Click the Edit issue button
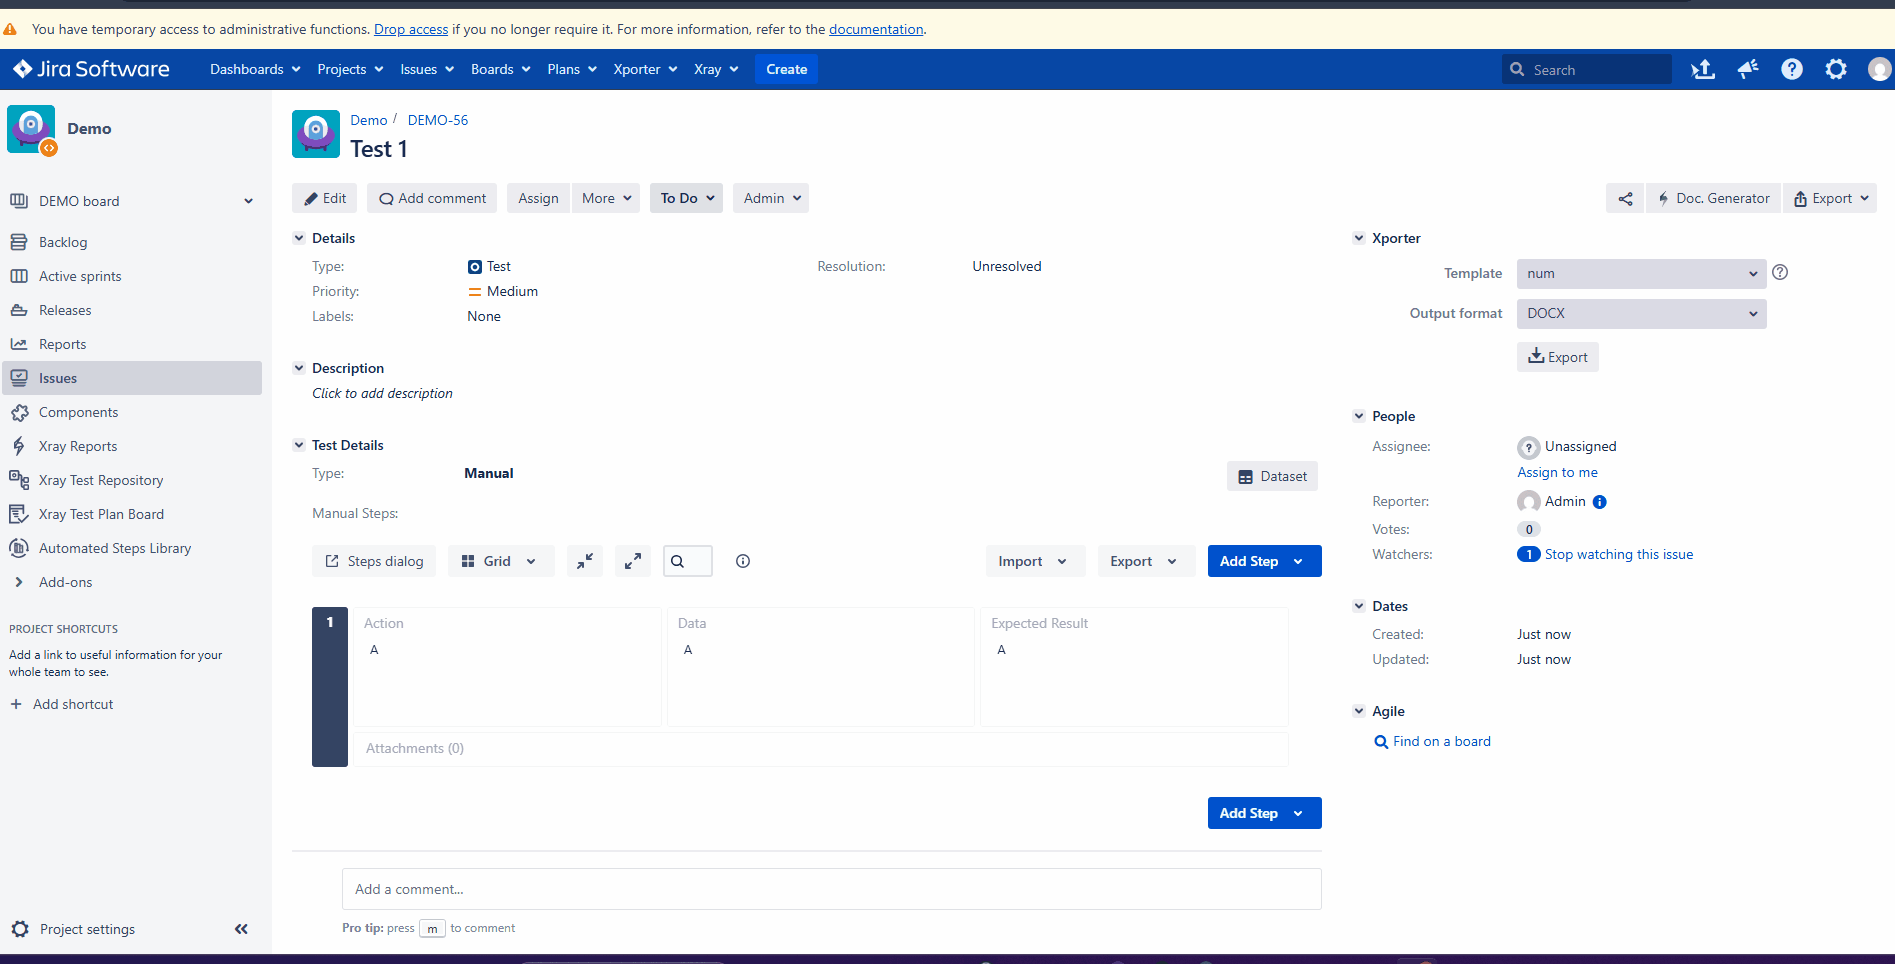This screenshot has width=1895, height=964. click(x=325, y=198)
